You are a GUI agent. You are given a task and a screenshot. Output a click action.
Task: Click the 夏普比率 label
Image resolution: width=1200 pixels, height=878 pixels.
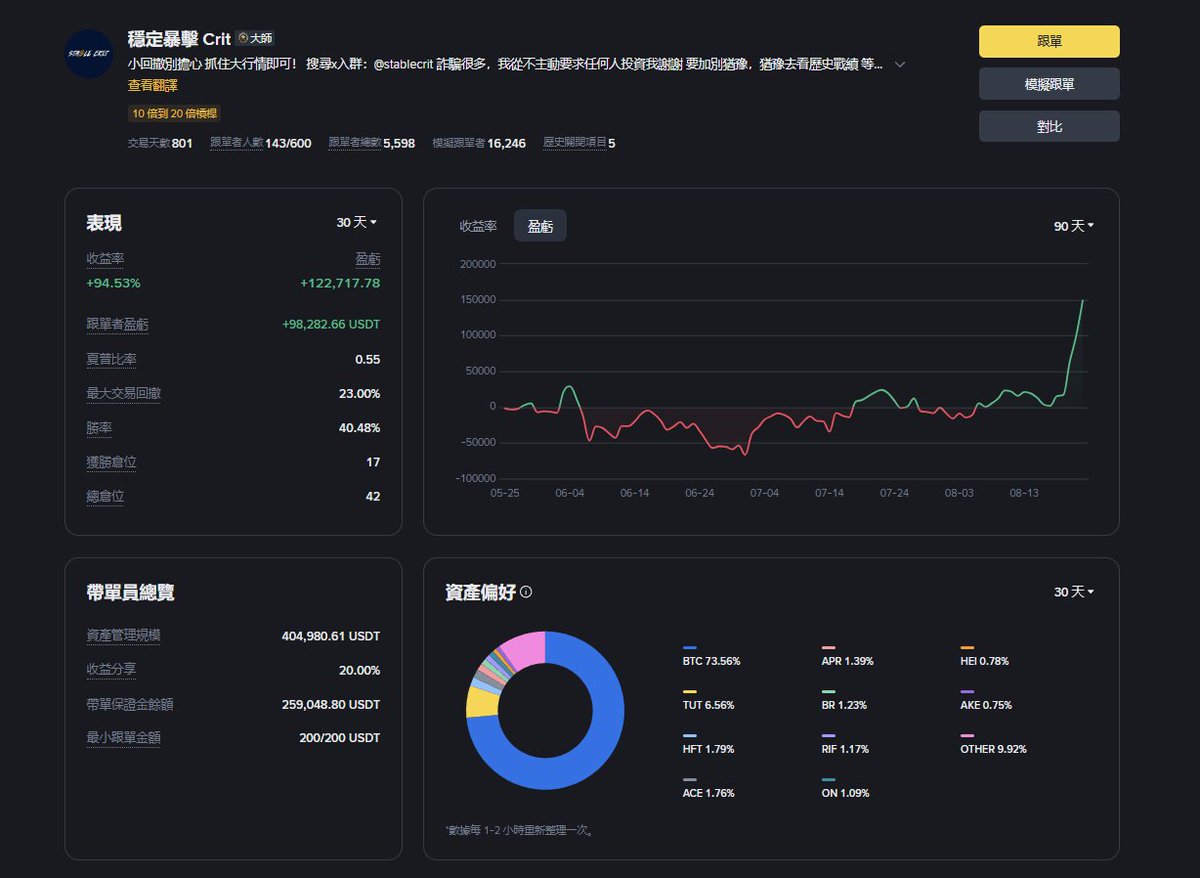(112, 359)
